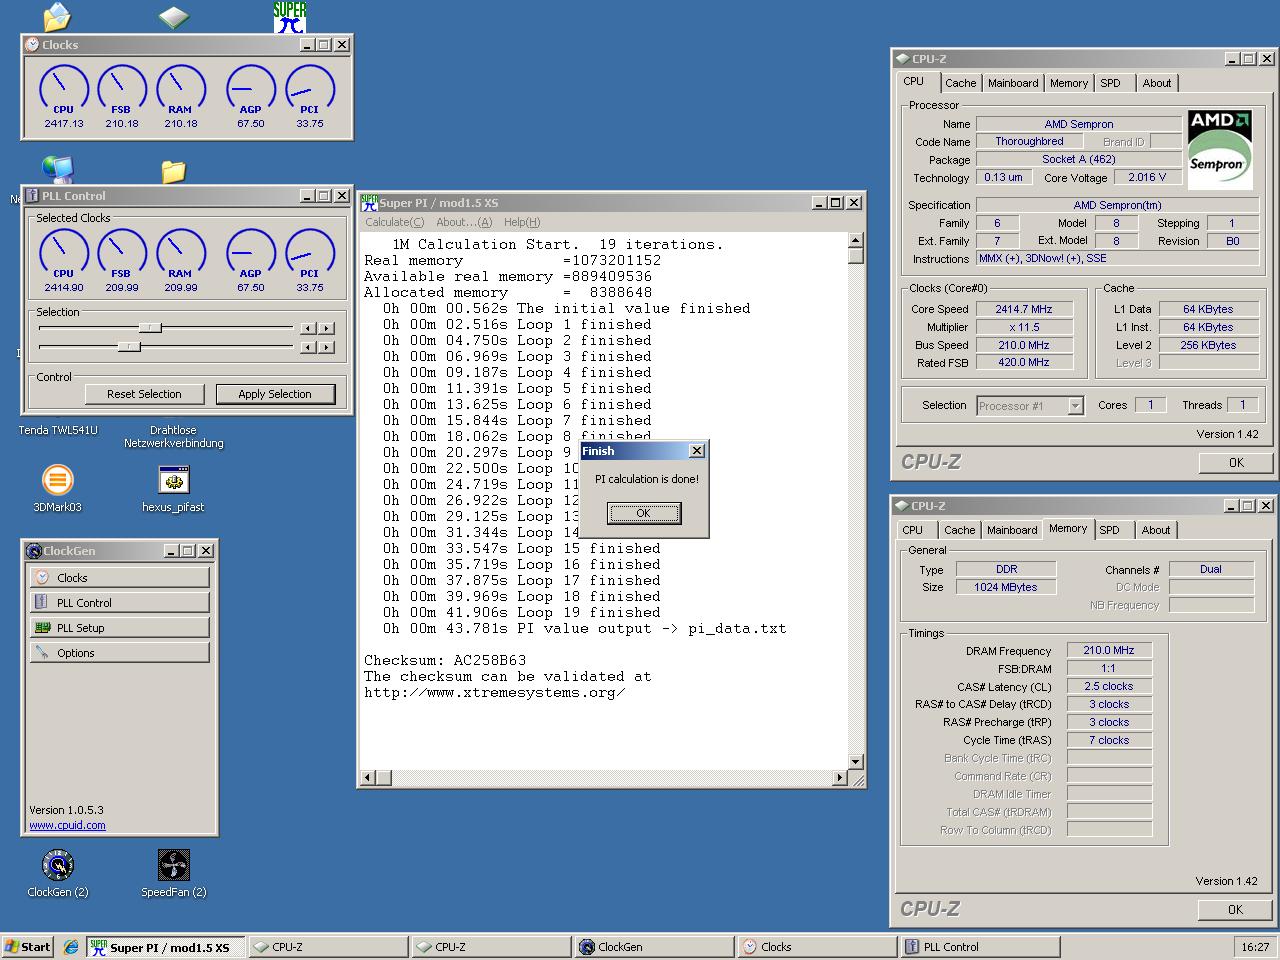Close the Finish dialog with the X
1280x960 pixels.
[697, 451]
